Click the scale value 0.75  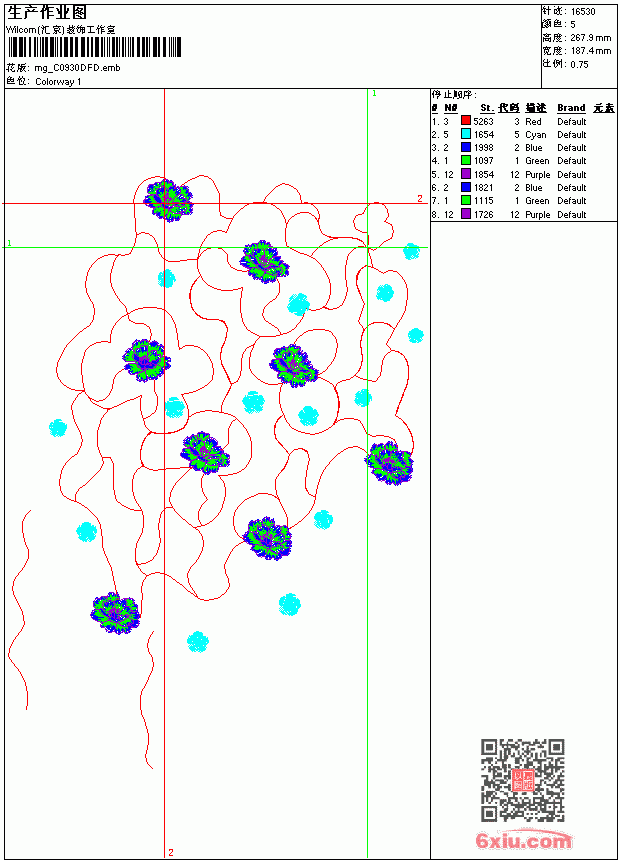pos(579,64)
